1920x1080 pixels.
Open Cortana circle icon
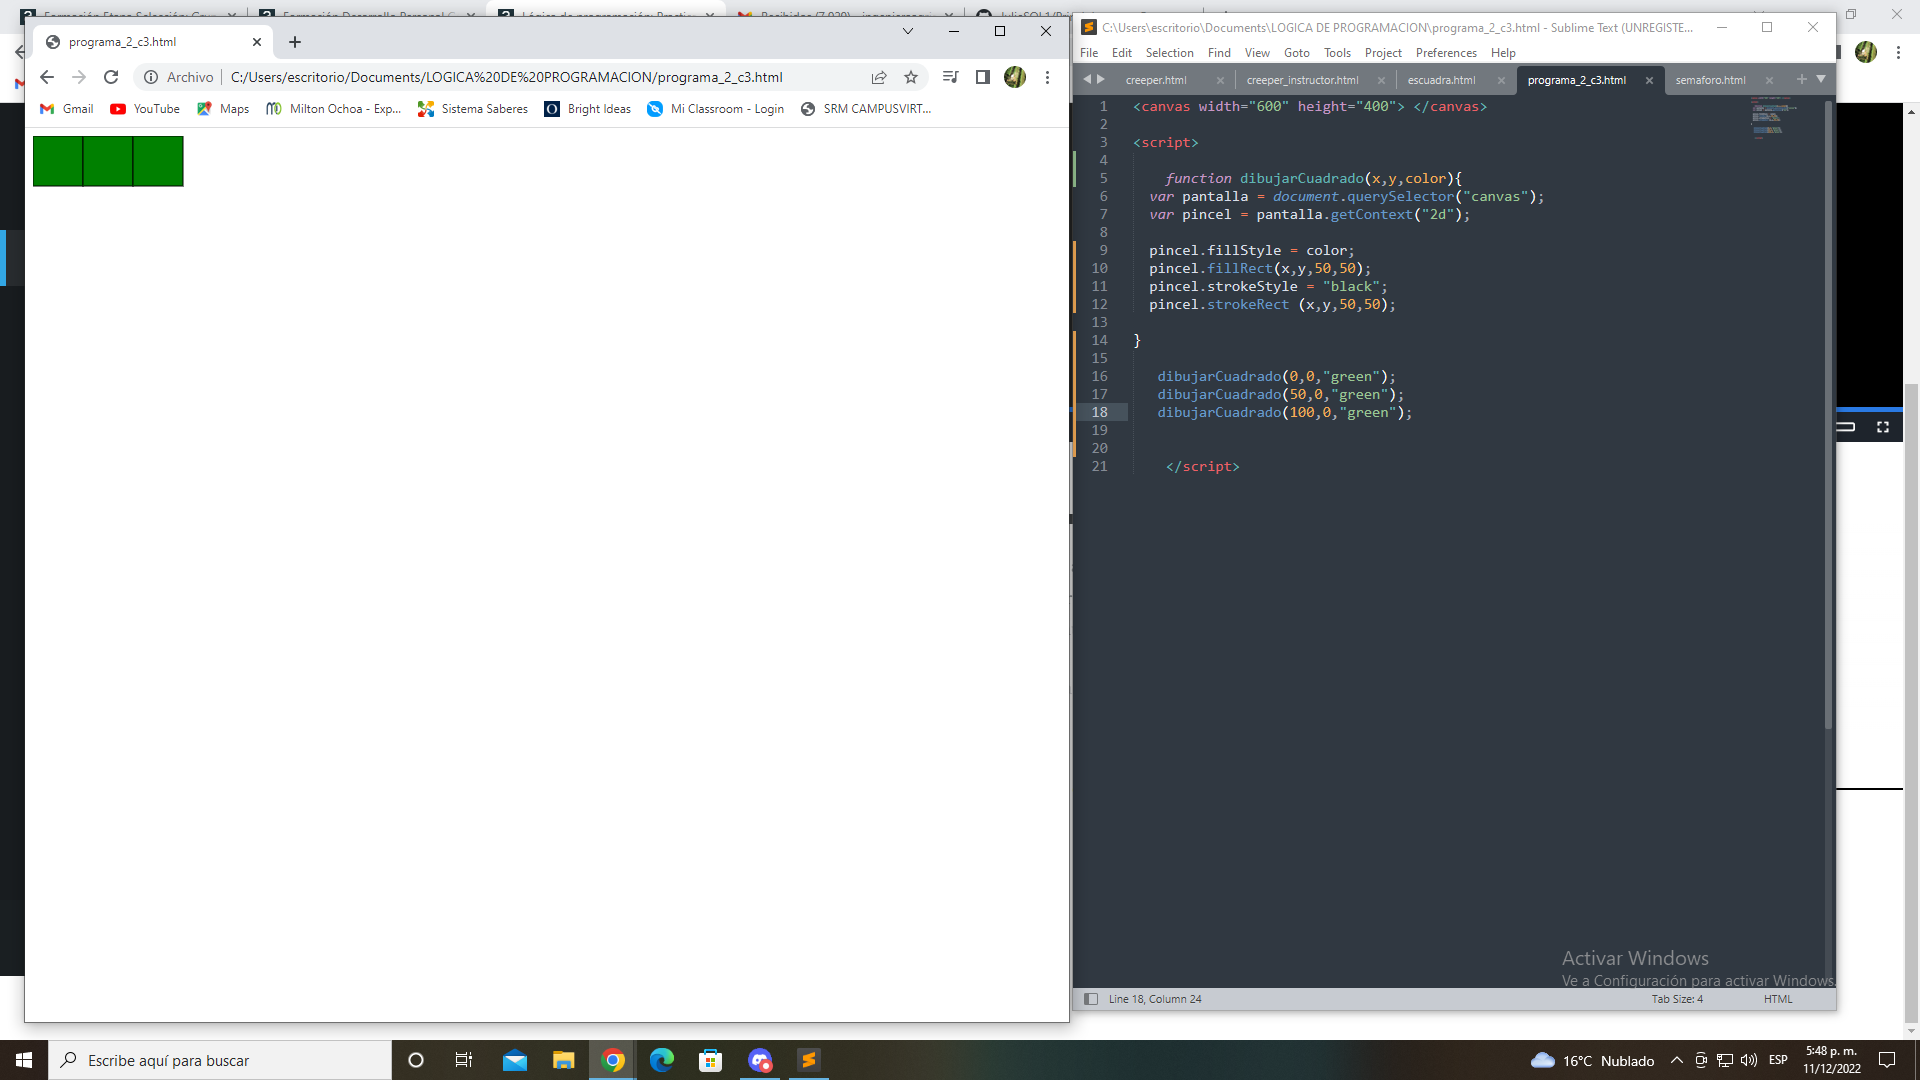click(x=416, y=1060)
